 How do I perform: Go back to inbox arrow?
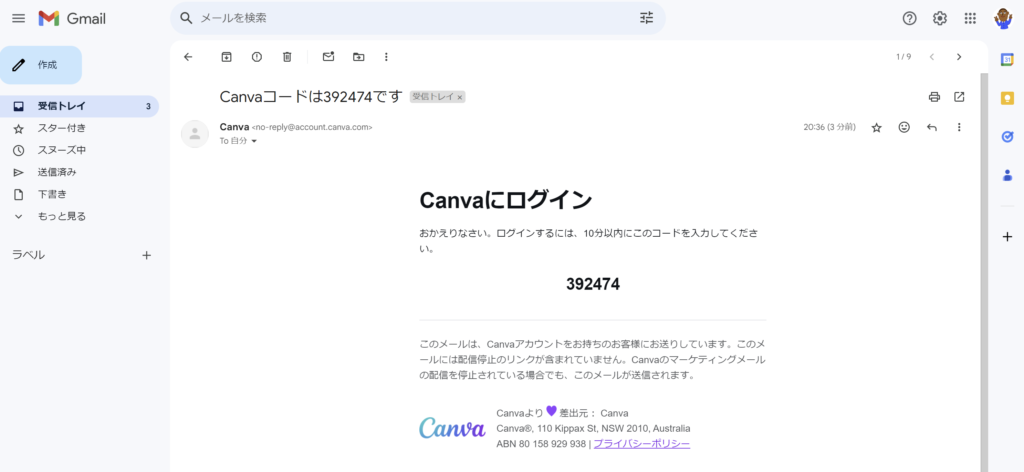pyautogui.click(x=188, y=57)
